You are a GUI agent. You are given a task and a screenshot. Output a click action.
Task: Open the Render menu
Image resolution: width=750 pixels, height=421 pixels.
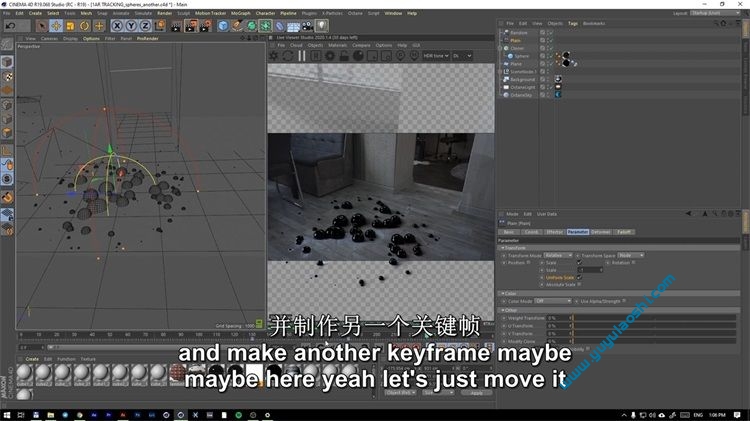tap(164, 13)
